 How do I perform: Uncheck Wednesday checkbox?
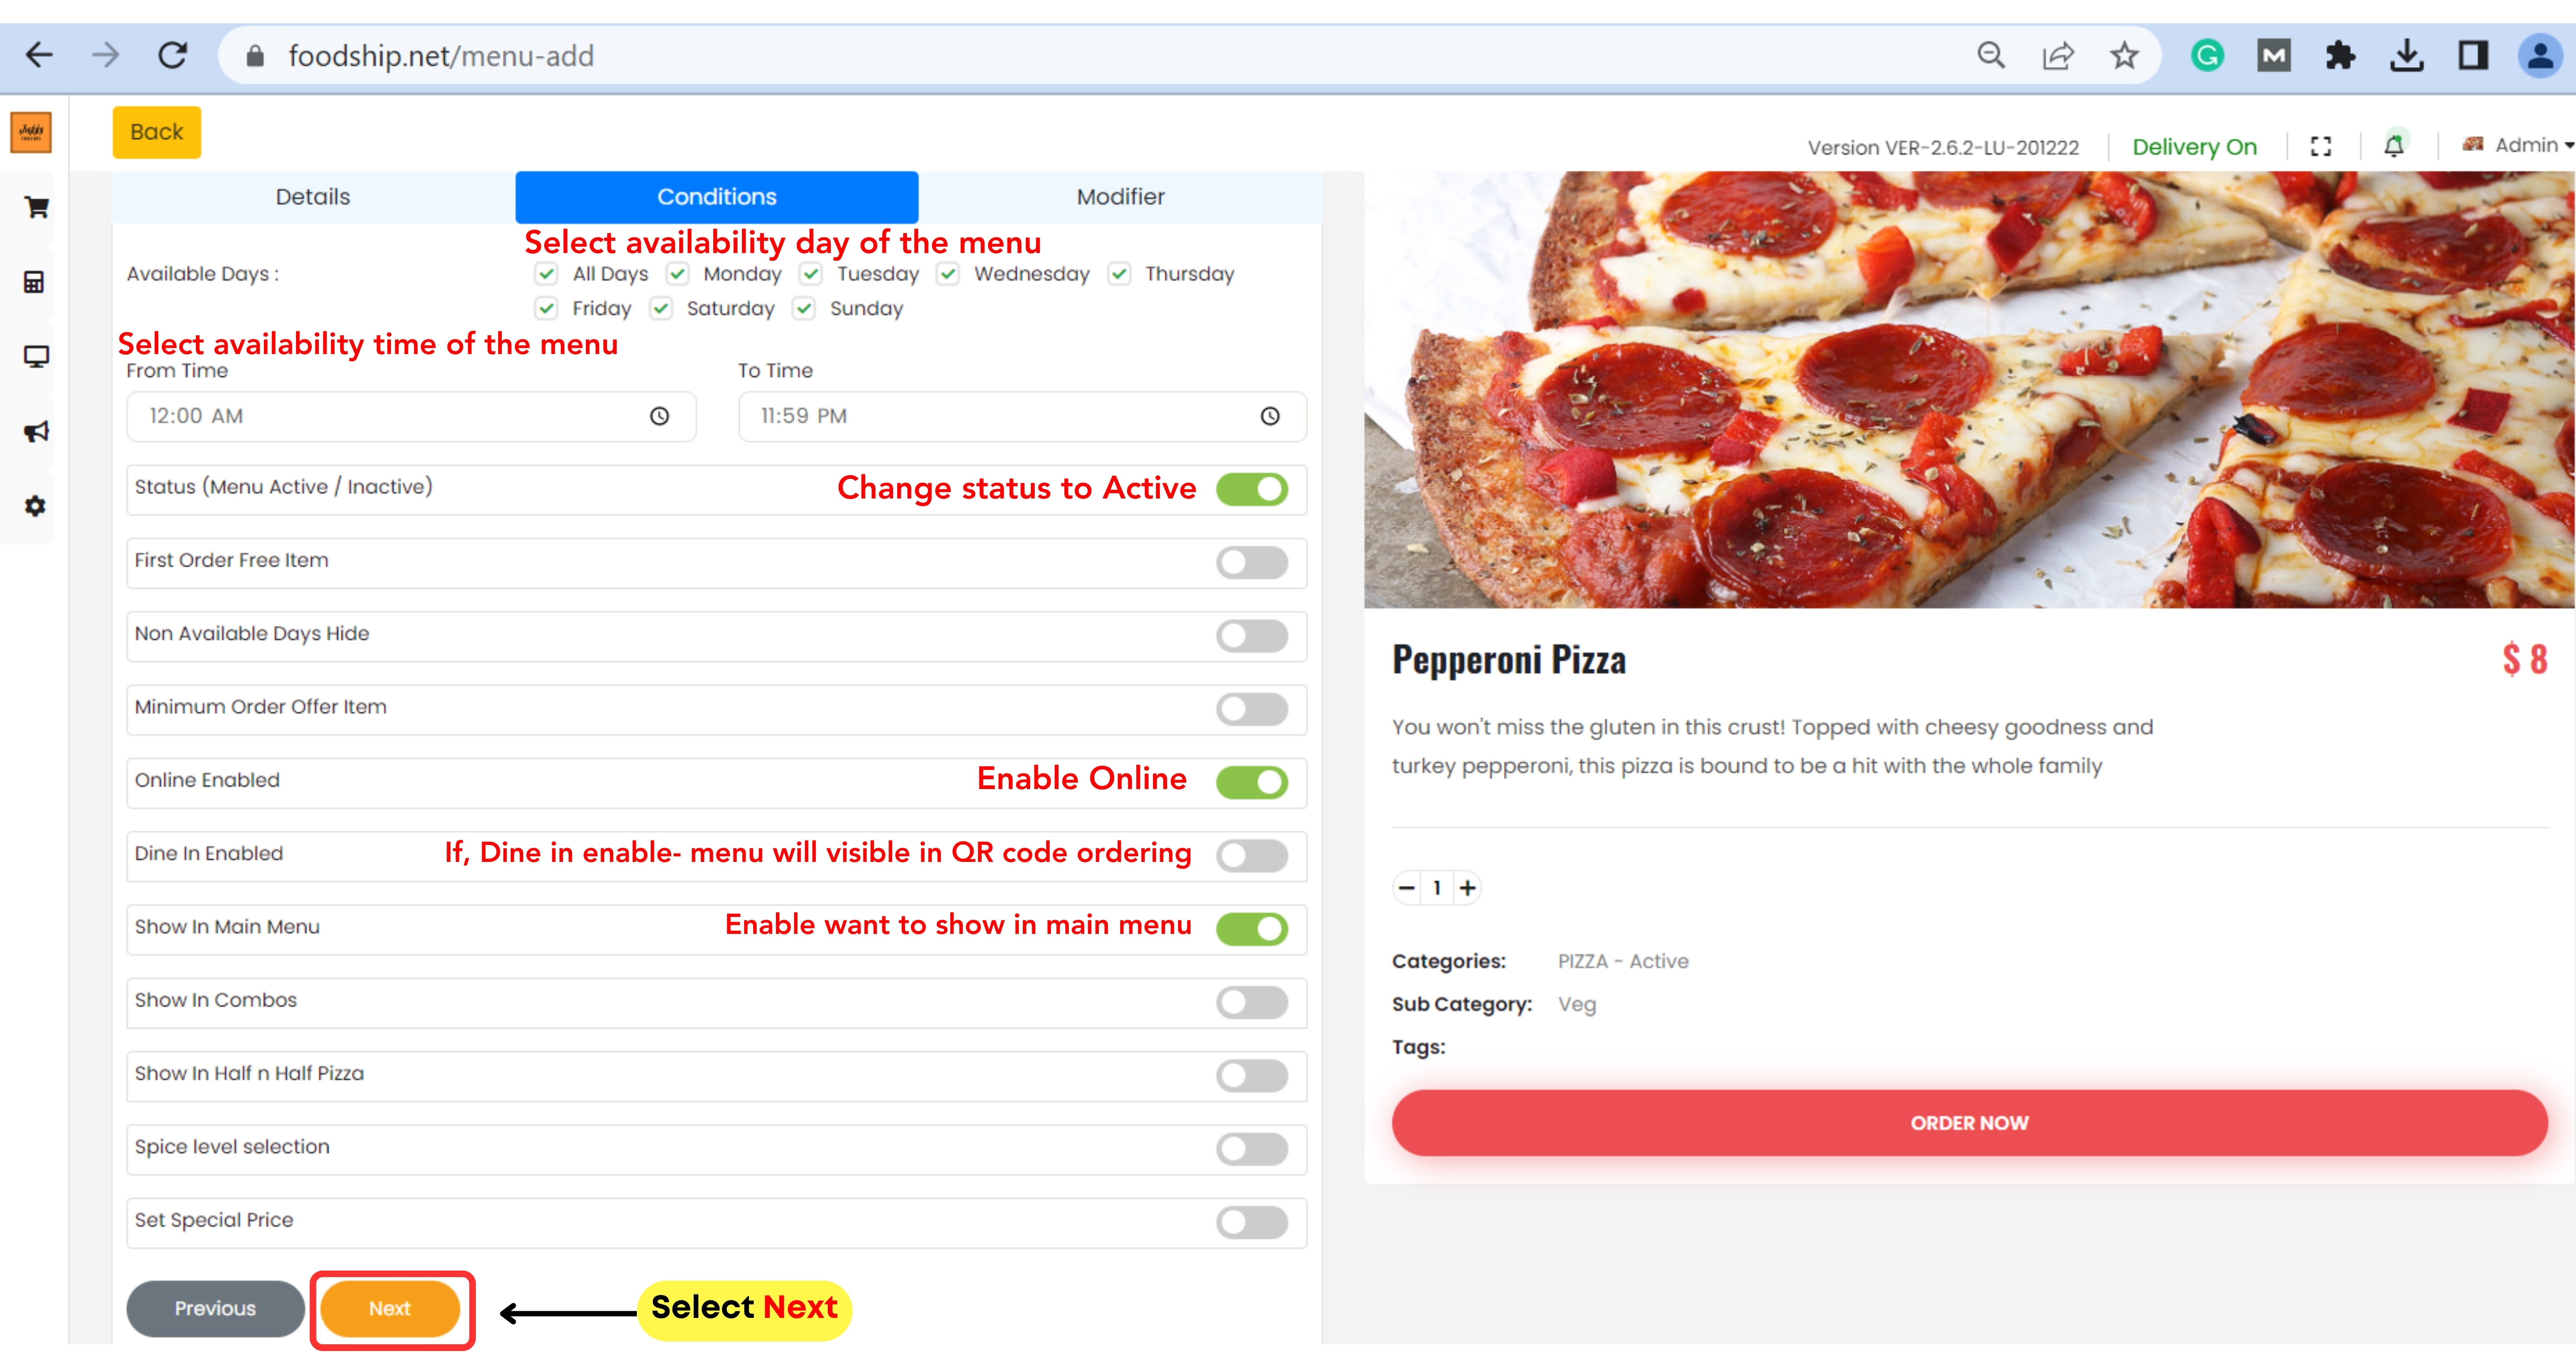point(948,274)
